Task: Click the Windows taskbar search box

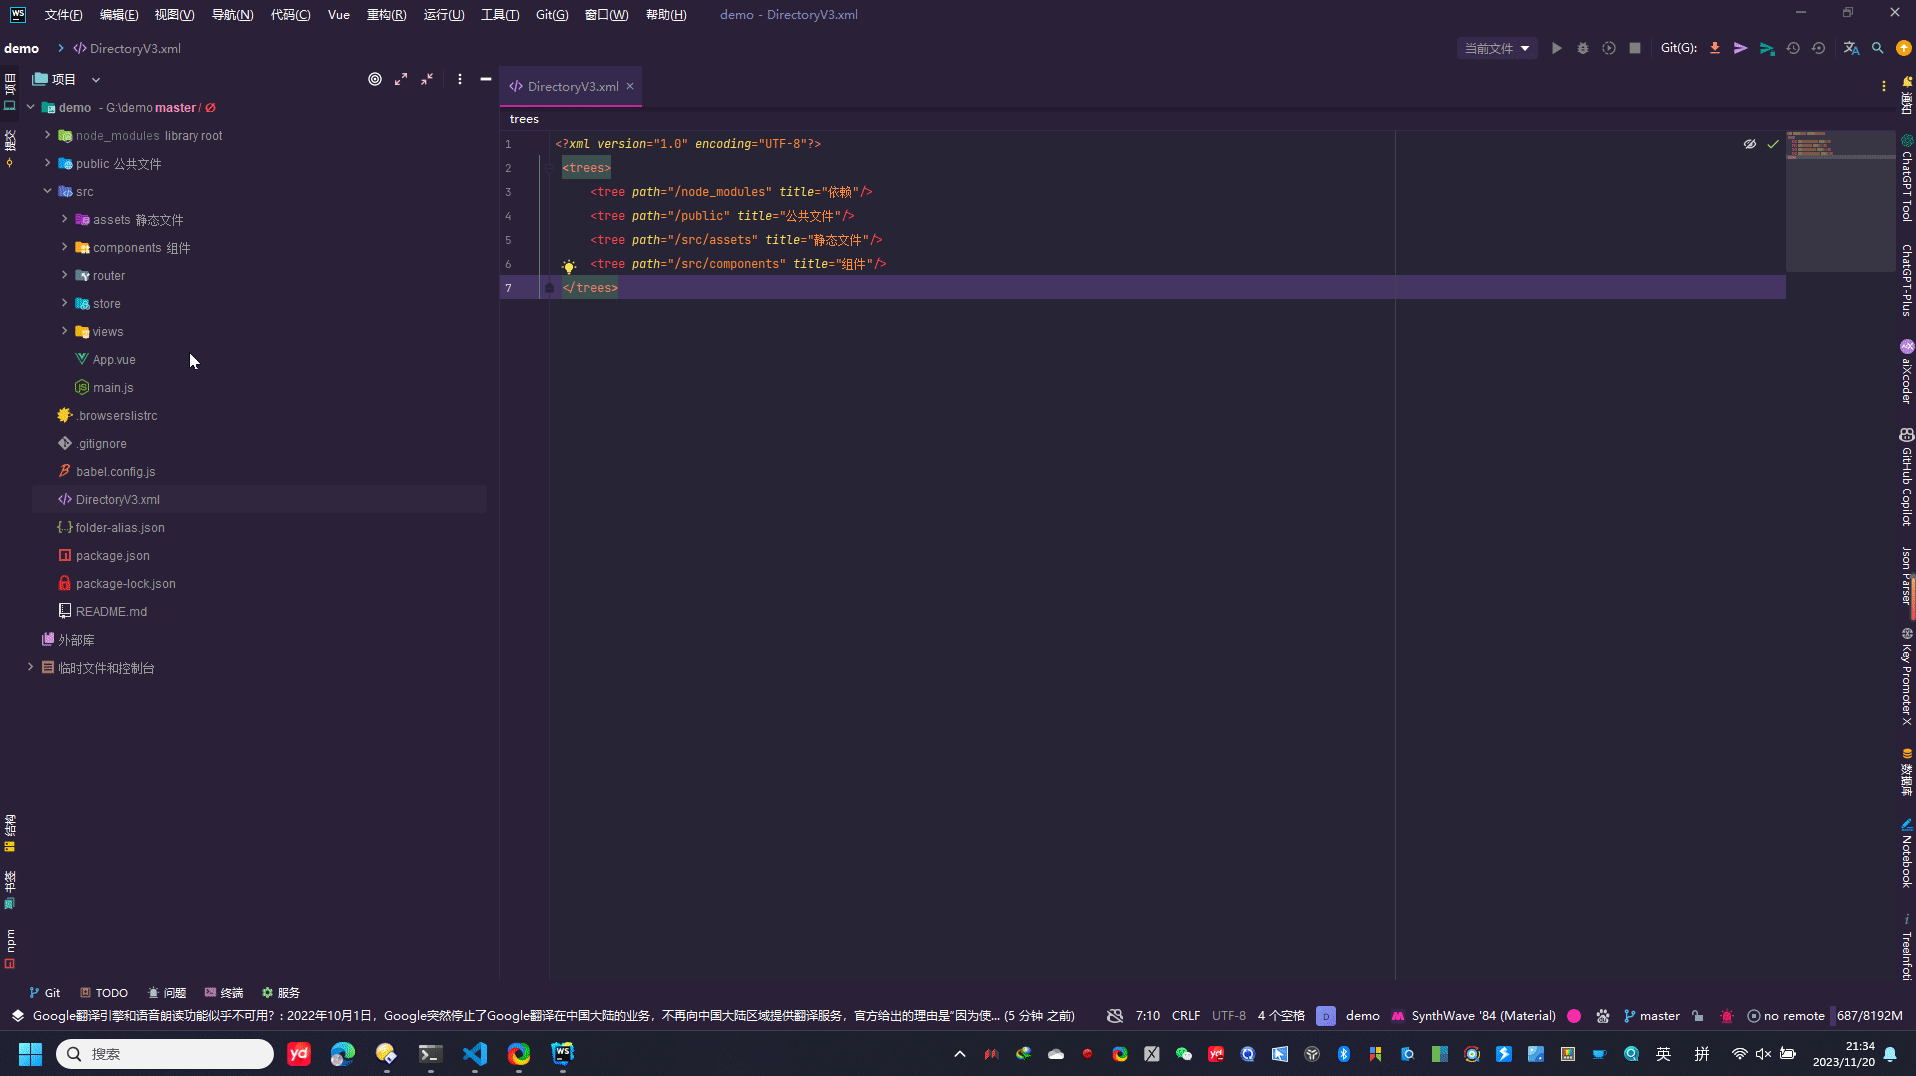Action: click(x=165, y=1054)
